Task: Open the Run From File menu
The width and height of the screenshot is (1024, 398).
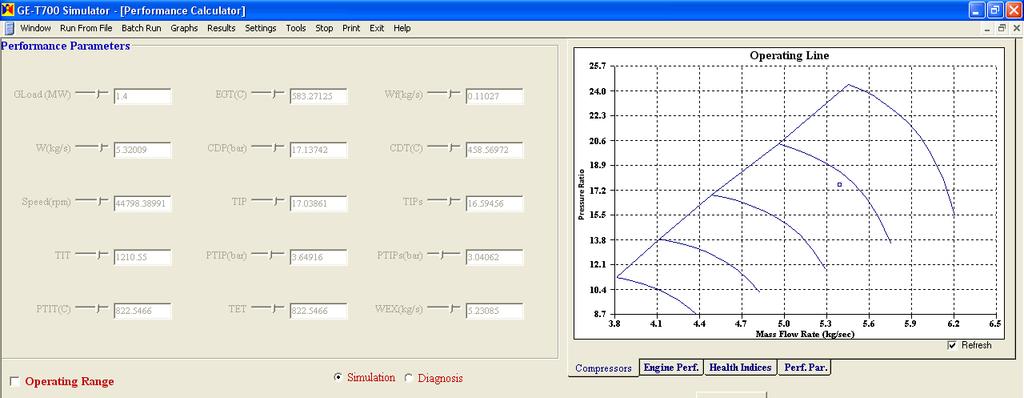Action: click(x=86, y=28)
